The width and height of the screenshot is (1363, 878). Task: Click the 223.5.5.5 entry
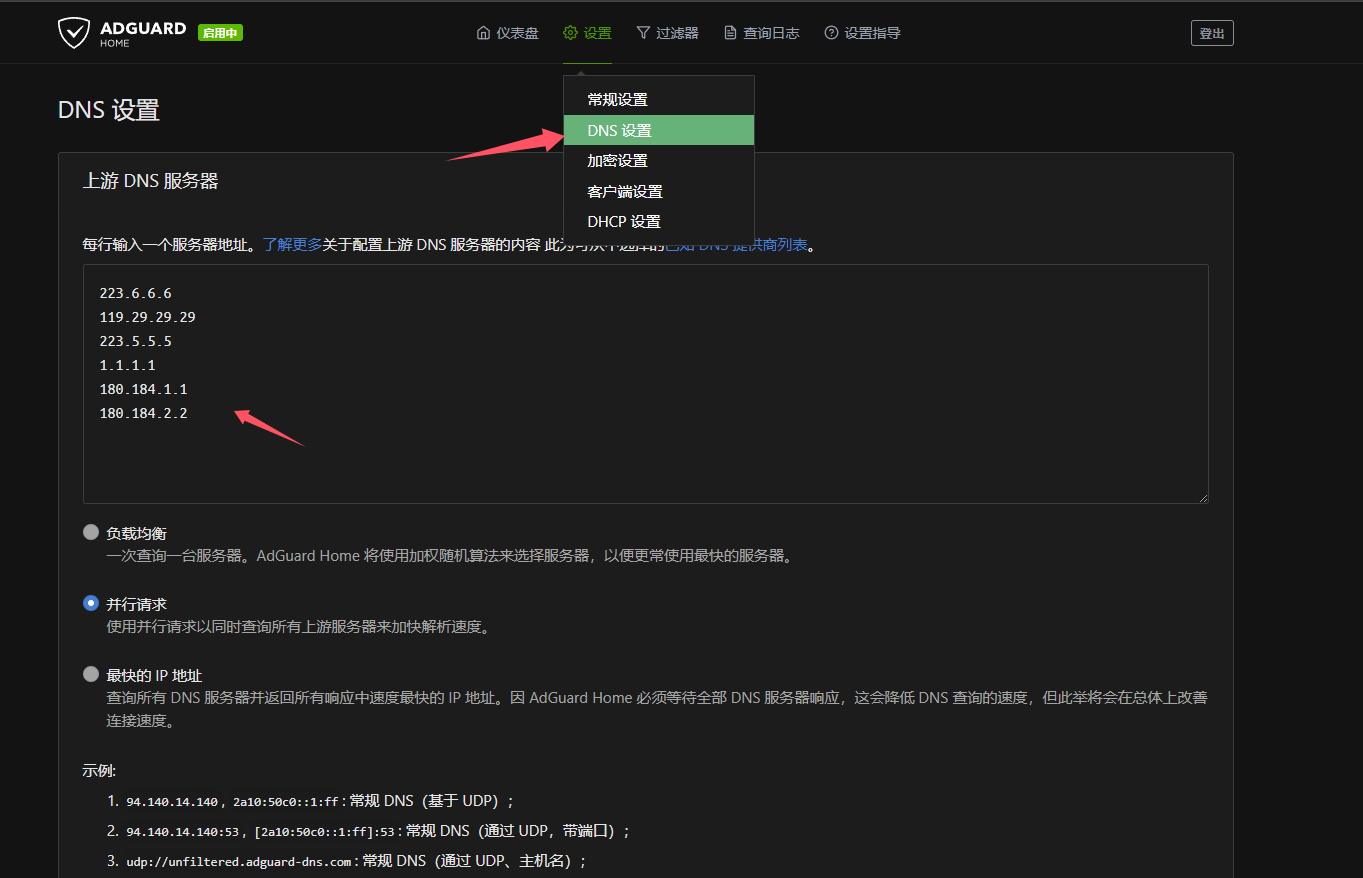135,341
